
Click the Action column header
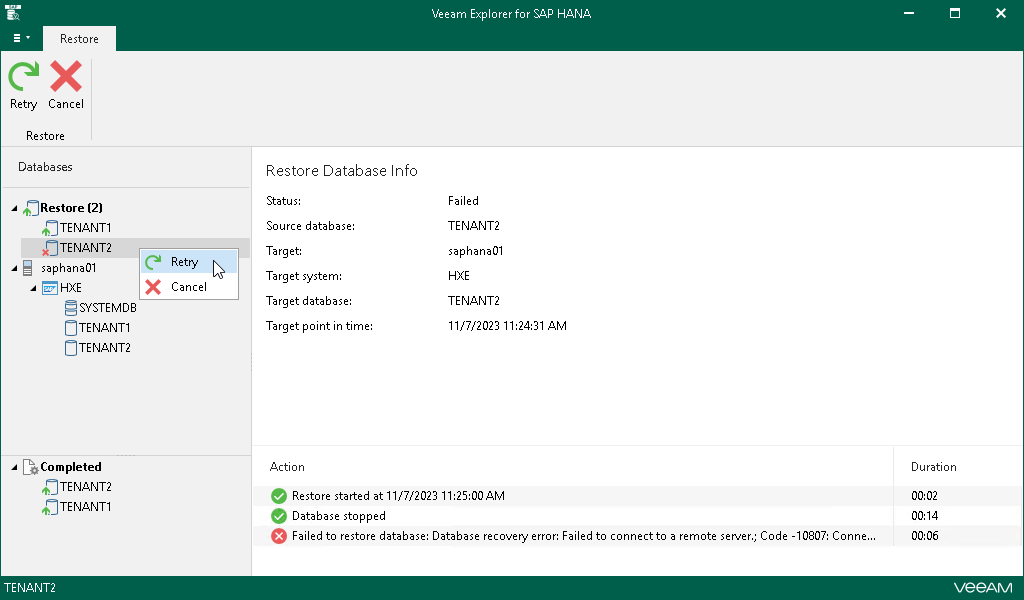[287, 467]
